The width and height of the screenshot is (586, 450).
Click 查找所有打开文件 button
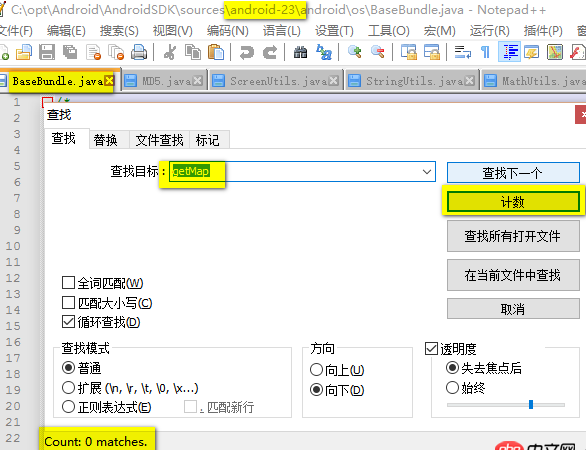coord(513,236)
